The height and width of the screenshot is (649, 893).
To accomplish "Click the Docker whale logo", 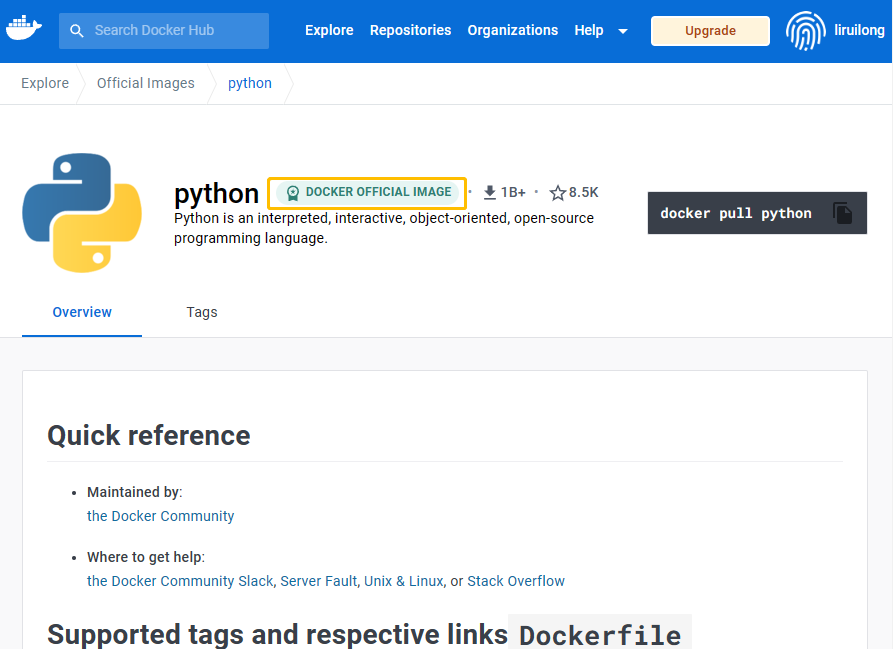I will [x=24, y=29].
